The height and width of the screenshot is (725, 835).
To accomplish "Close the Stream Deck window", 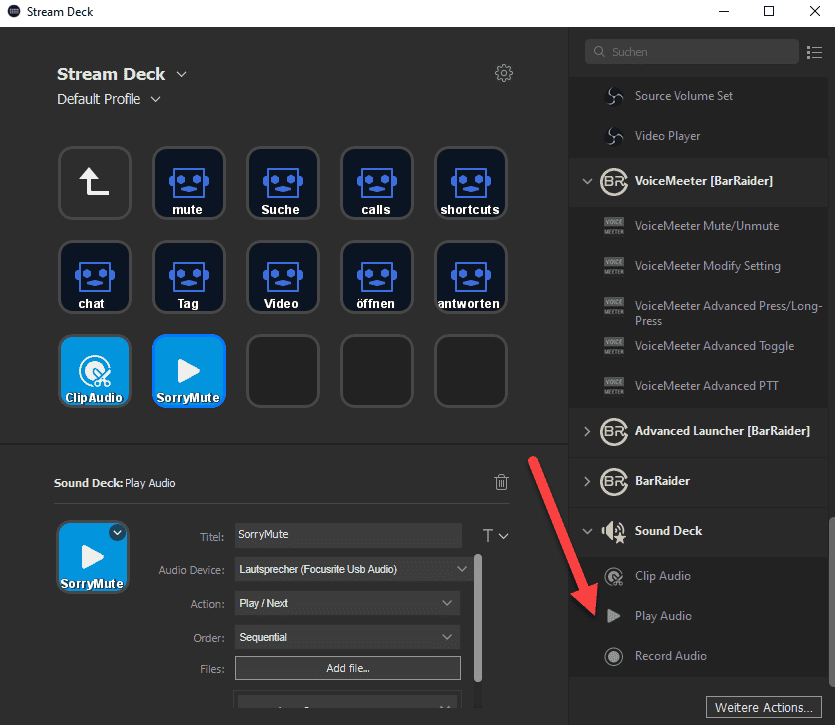I will tap(815, 12).
